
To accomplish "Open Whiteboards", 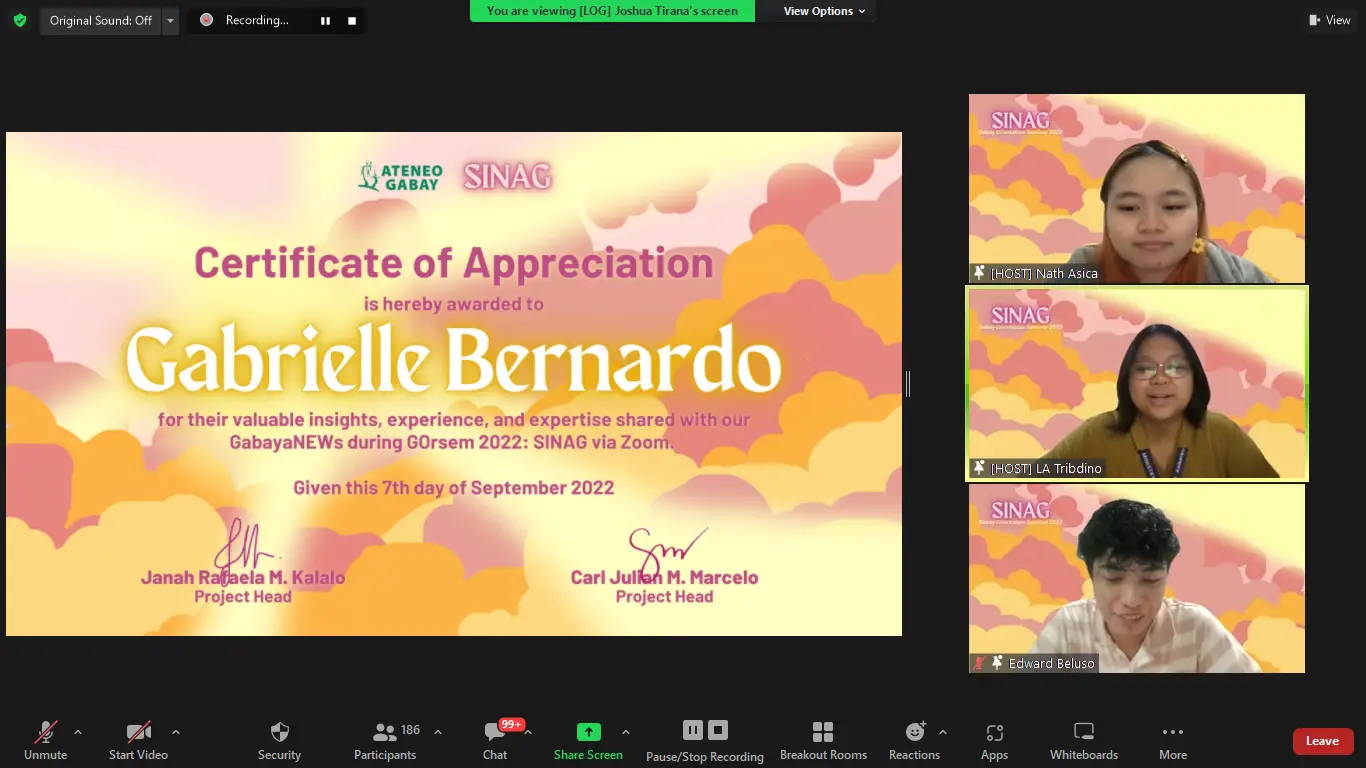I will (x=1084, y=741).
